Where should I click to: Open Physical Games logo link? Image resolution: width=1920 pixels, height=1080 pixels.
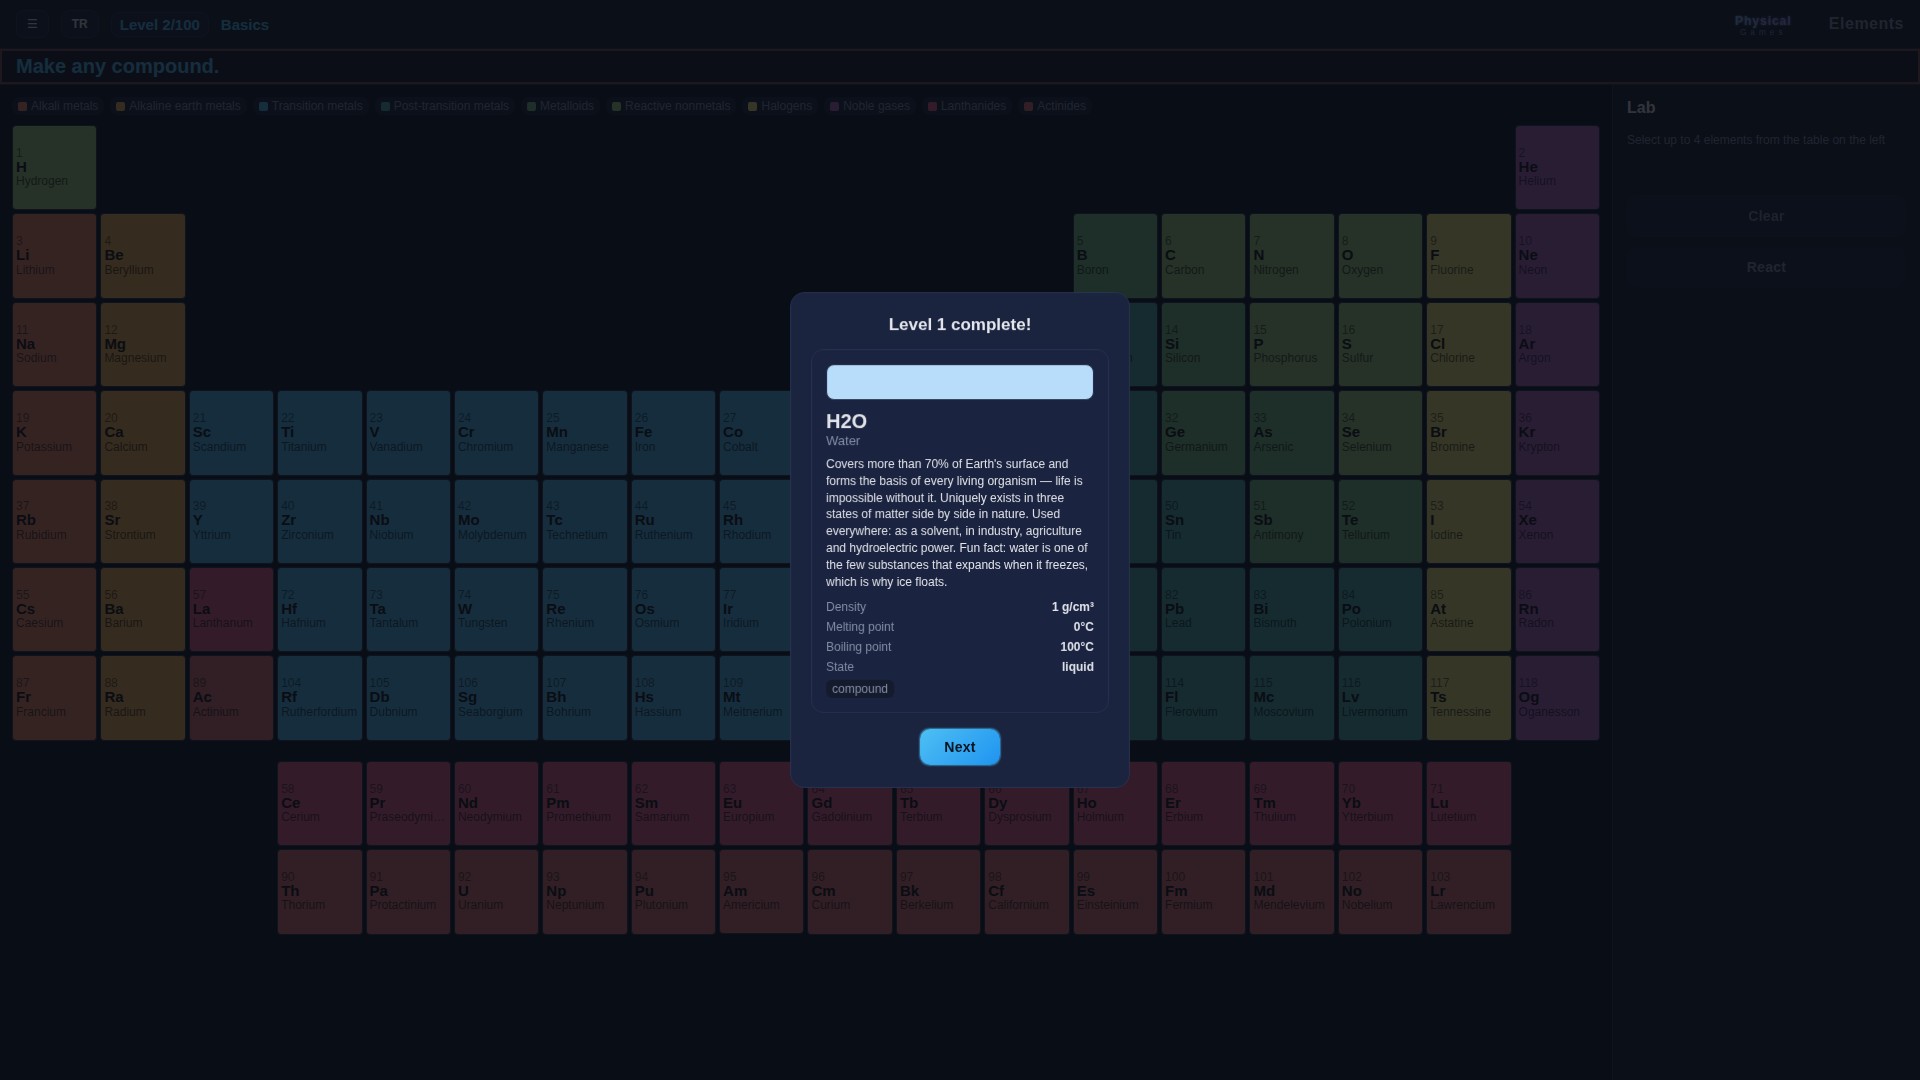(1762, 25)
